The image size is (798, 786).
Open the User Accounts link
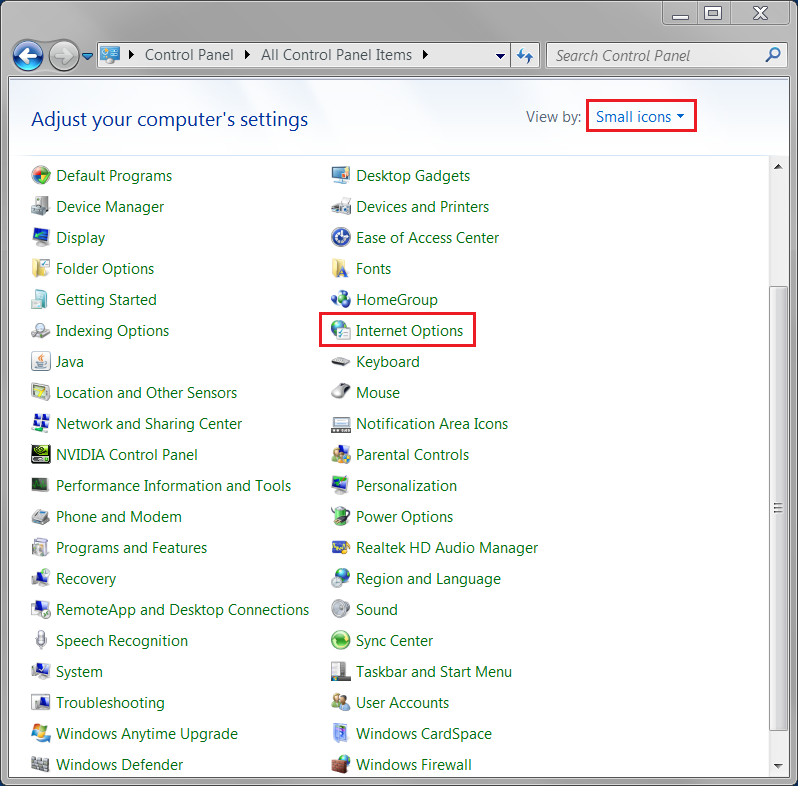tap(403, 703)
